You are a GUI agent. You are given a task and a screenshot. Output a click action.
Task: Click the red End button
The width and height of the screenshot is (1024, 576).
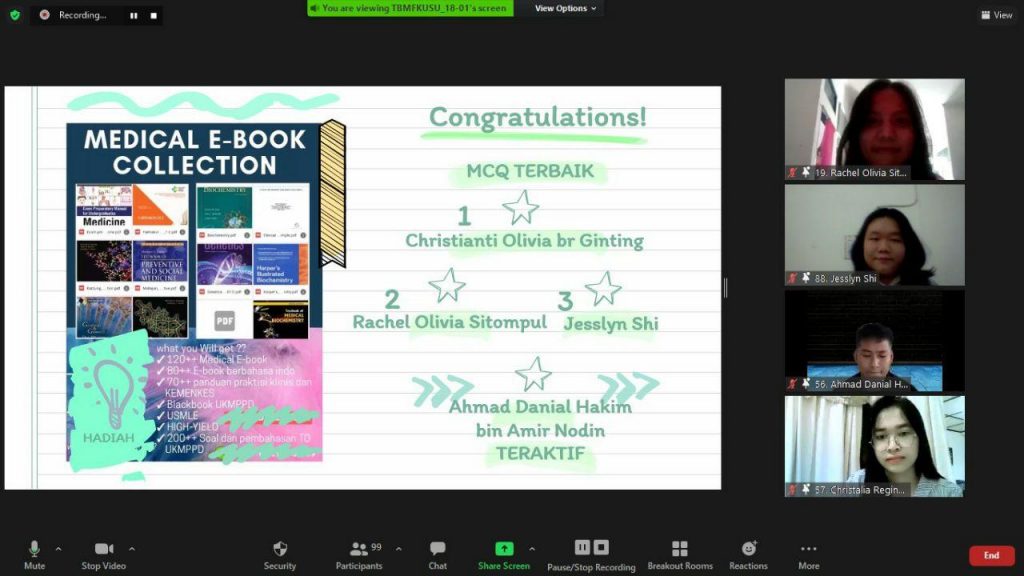point(991,555)
